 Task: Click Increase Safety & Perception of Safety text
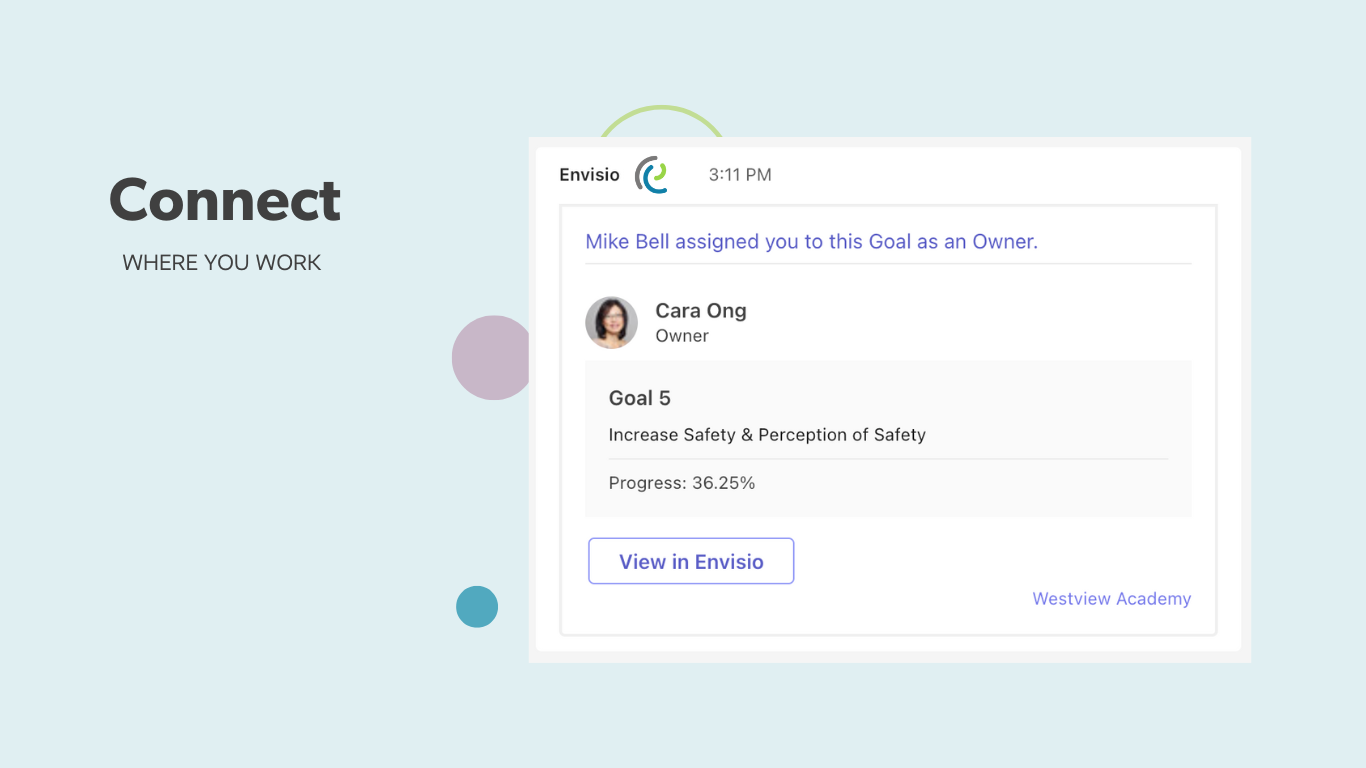767,435
